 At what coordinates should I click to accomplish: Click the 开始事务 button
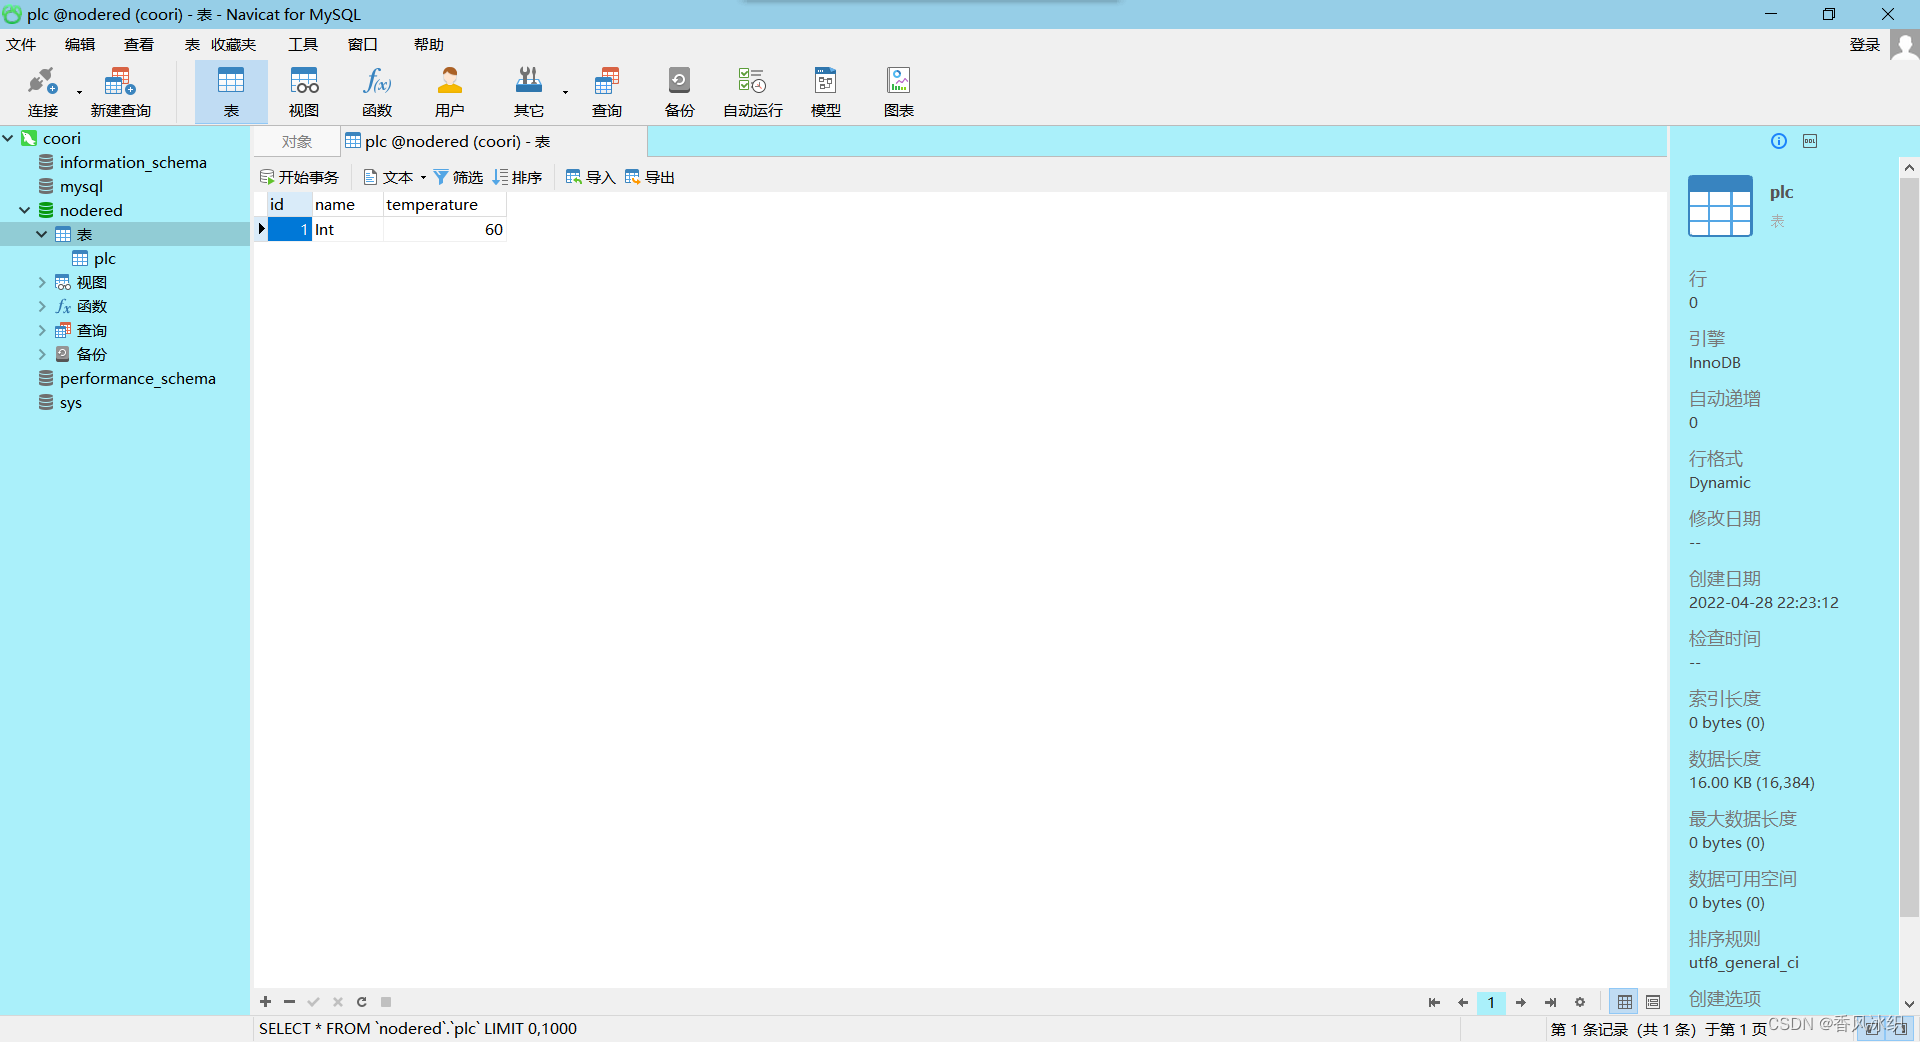pyautogui.click(x=299, y=177)
